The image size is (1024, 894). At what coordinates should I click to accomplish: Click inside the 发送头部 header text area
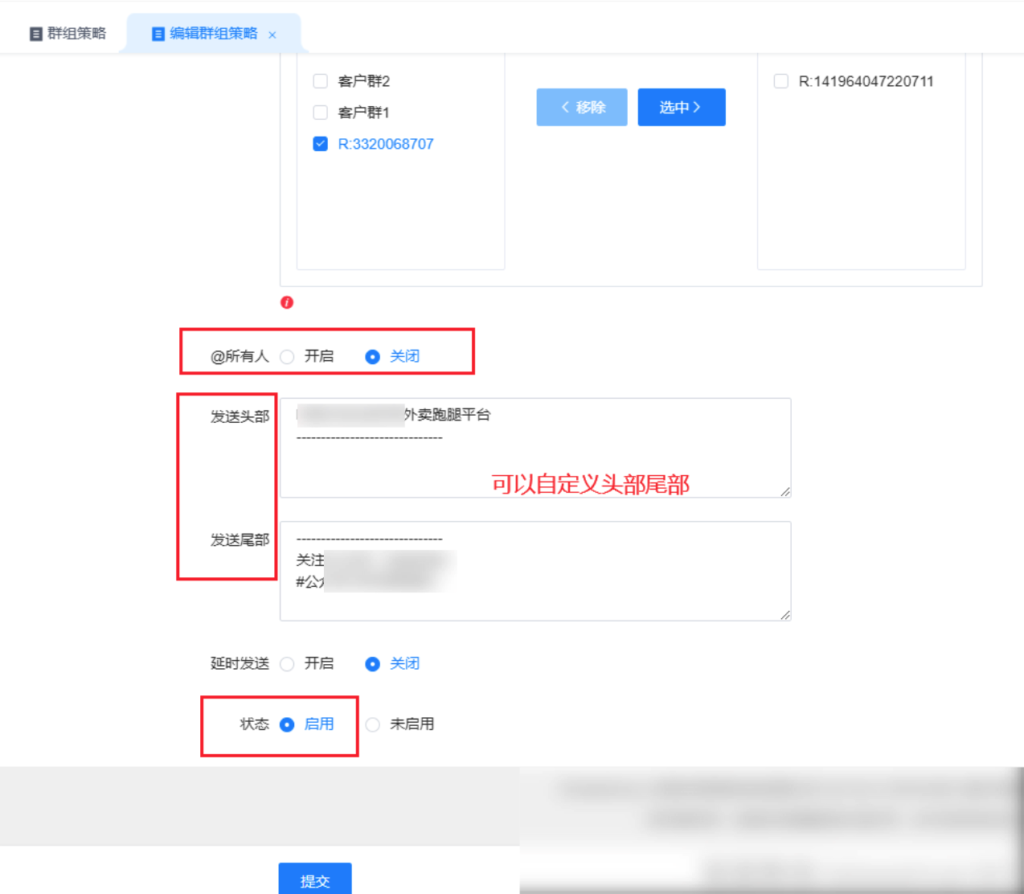tap(536, 447)
